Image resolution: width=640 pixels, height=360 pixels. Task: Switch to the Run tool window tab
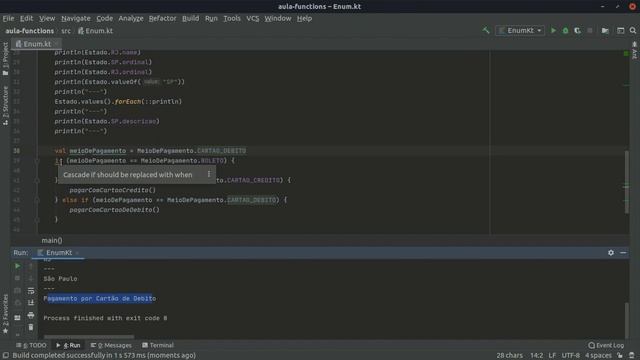[69, 345]
